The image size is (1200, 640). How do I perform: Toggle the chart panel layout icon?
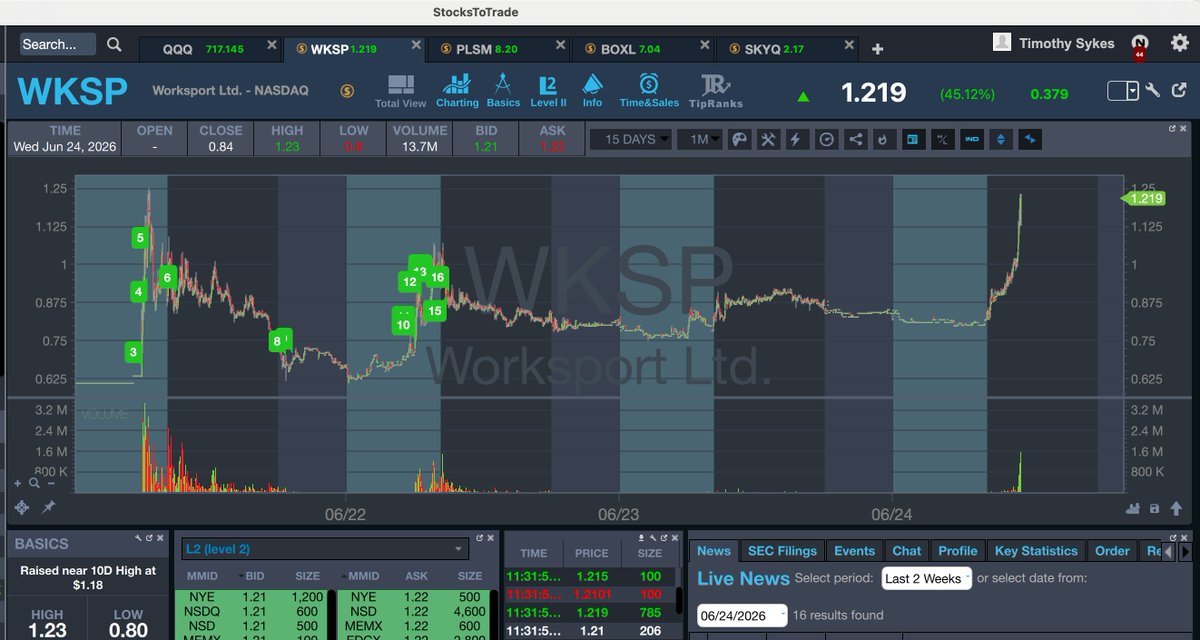pos(912,140)
